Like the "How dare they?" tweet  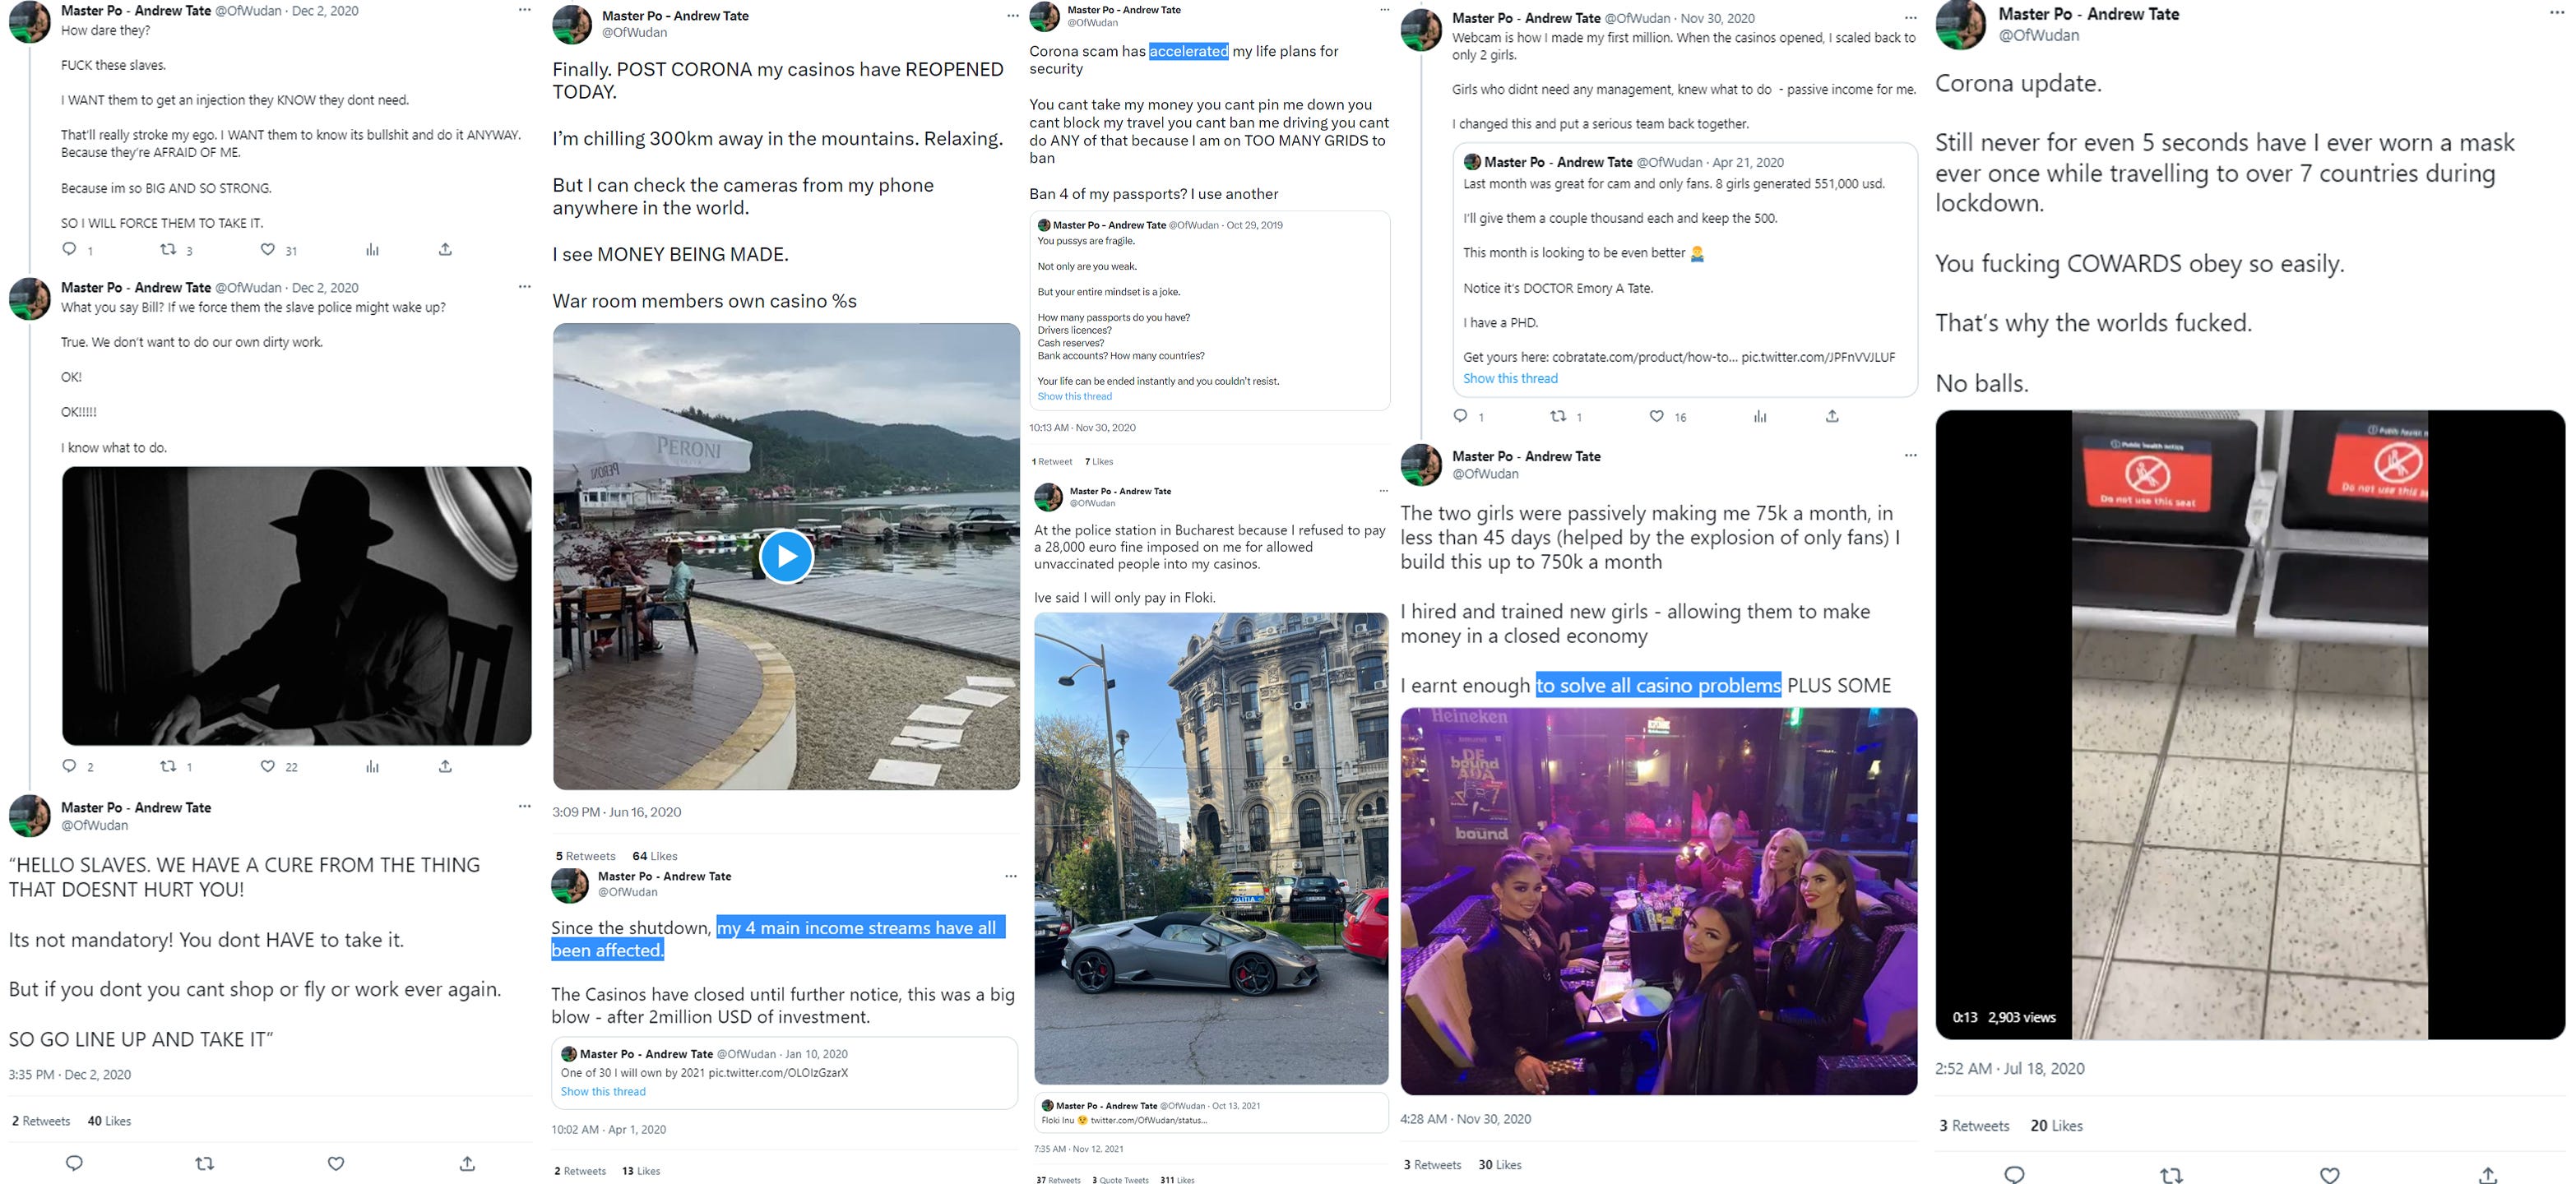267,249
